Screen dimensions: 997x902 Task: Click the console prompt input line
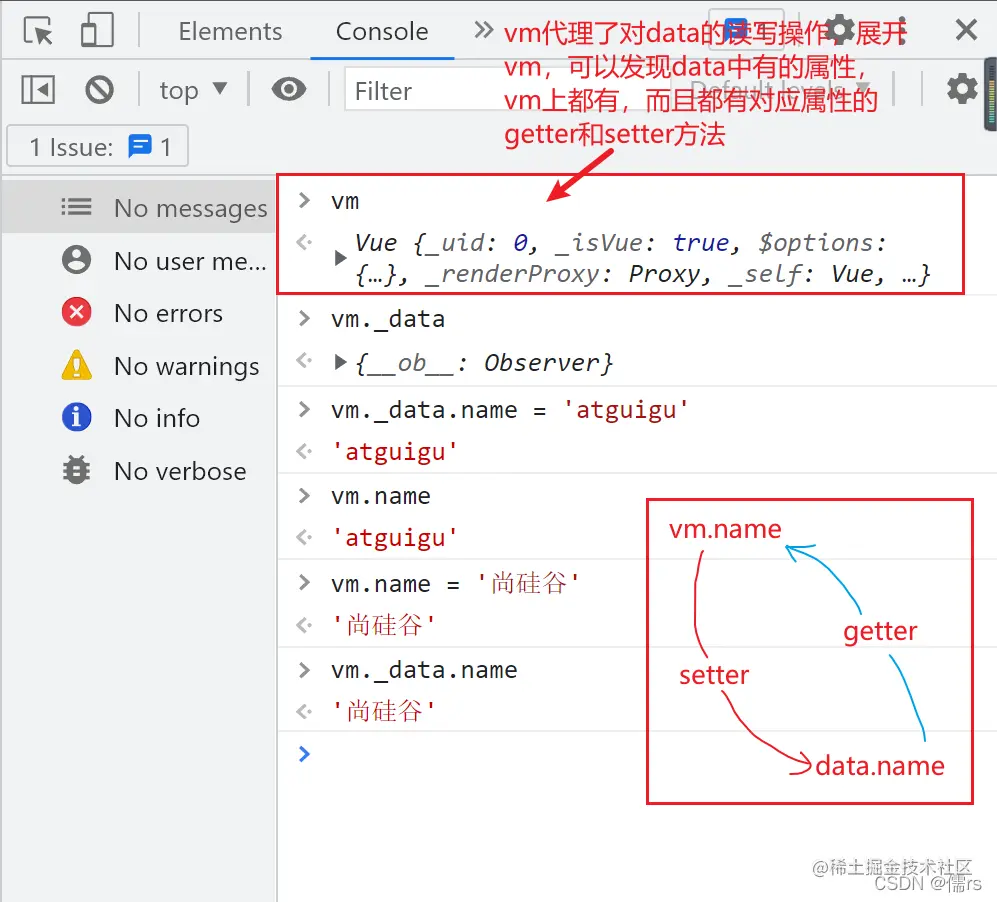[x=636, y=754]
